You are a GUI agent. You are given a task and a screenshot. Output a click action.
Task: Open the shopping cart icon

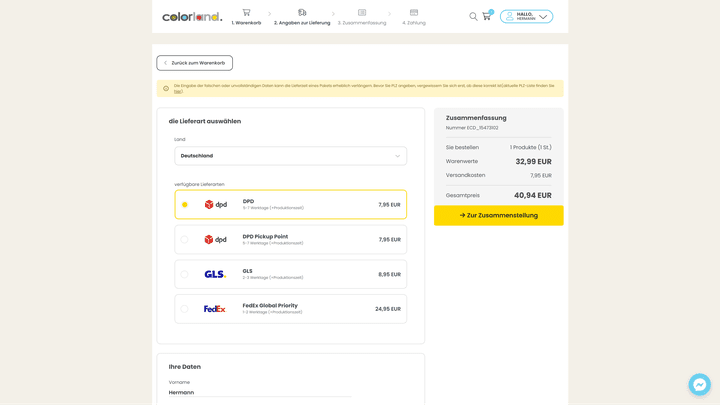[x=487, y=16]
